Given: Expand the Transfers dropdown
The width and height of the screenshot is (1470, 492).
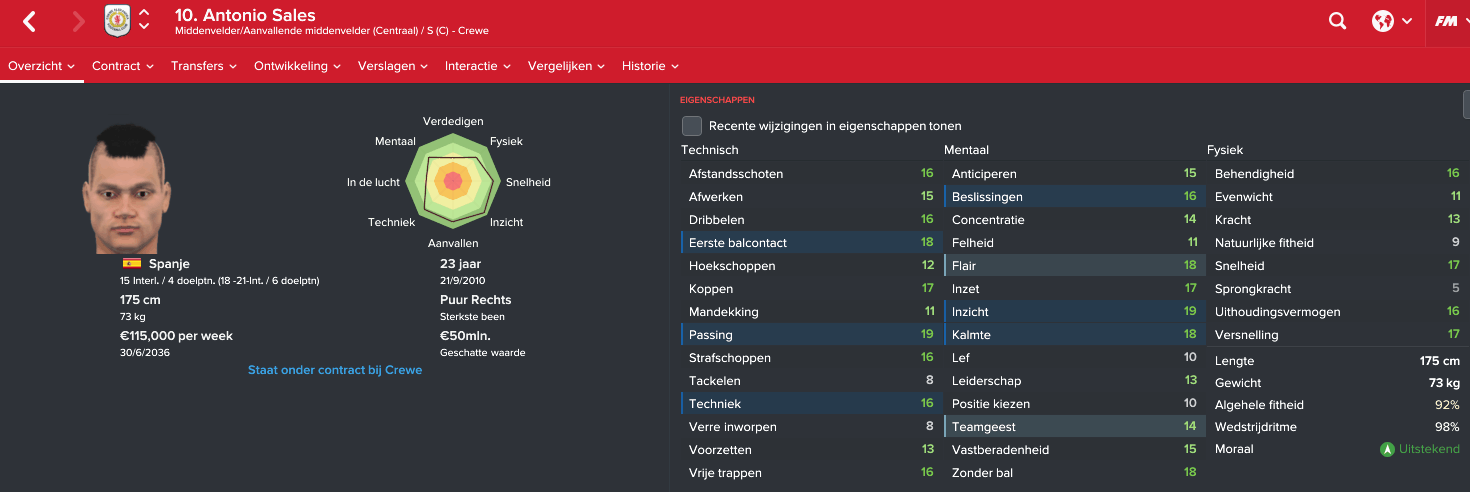Looking at the screenshot, I should pyautogui.click(x=203, y=66).
